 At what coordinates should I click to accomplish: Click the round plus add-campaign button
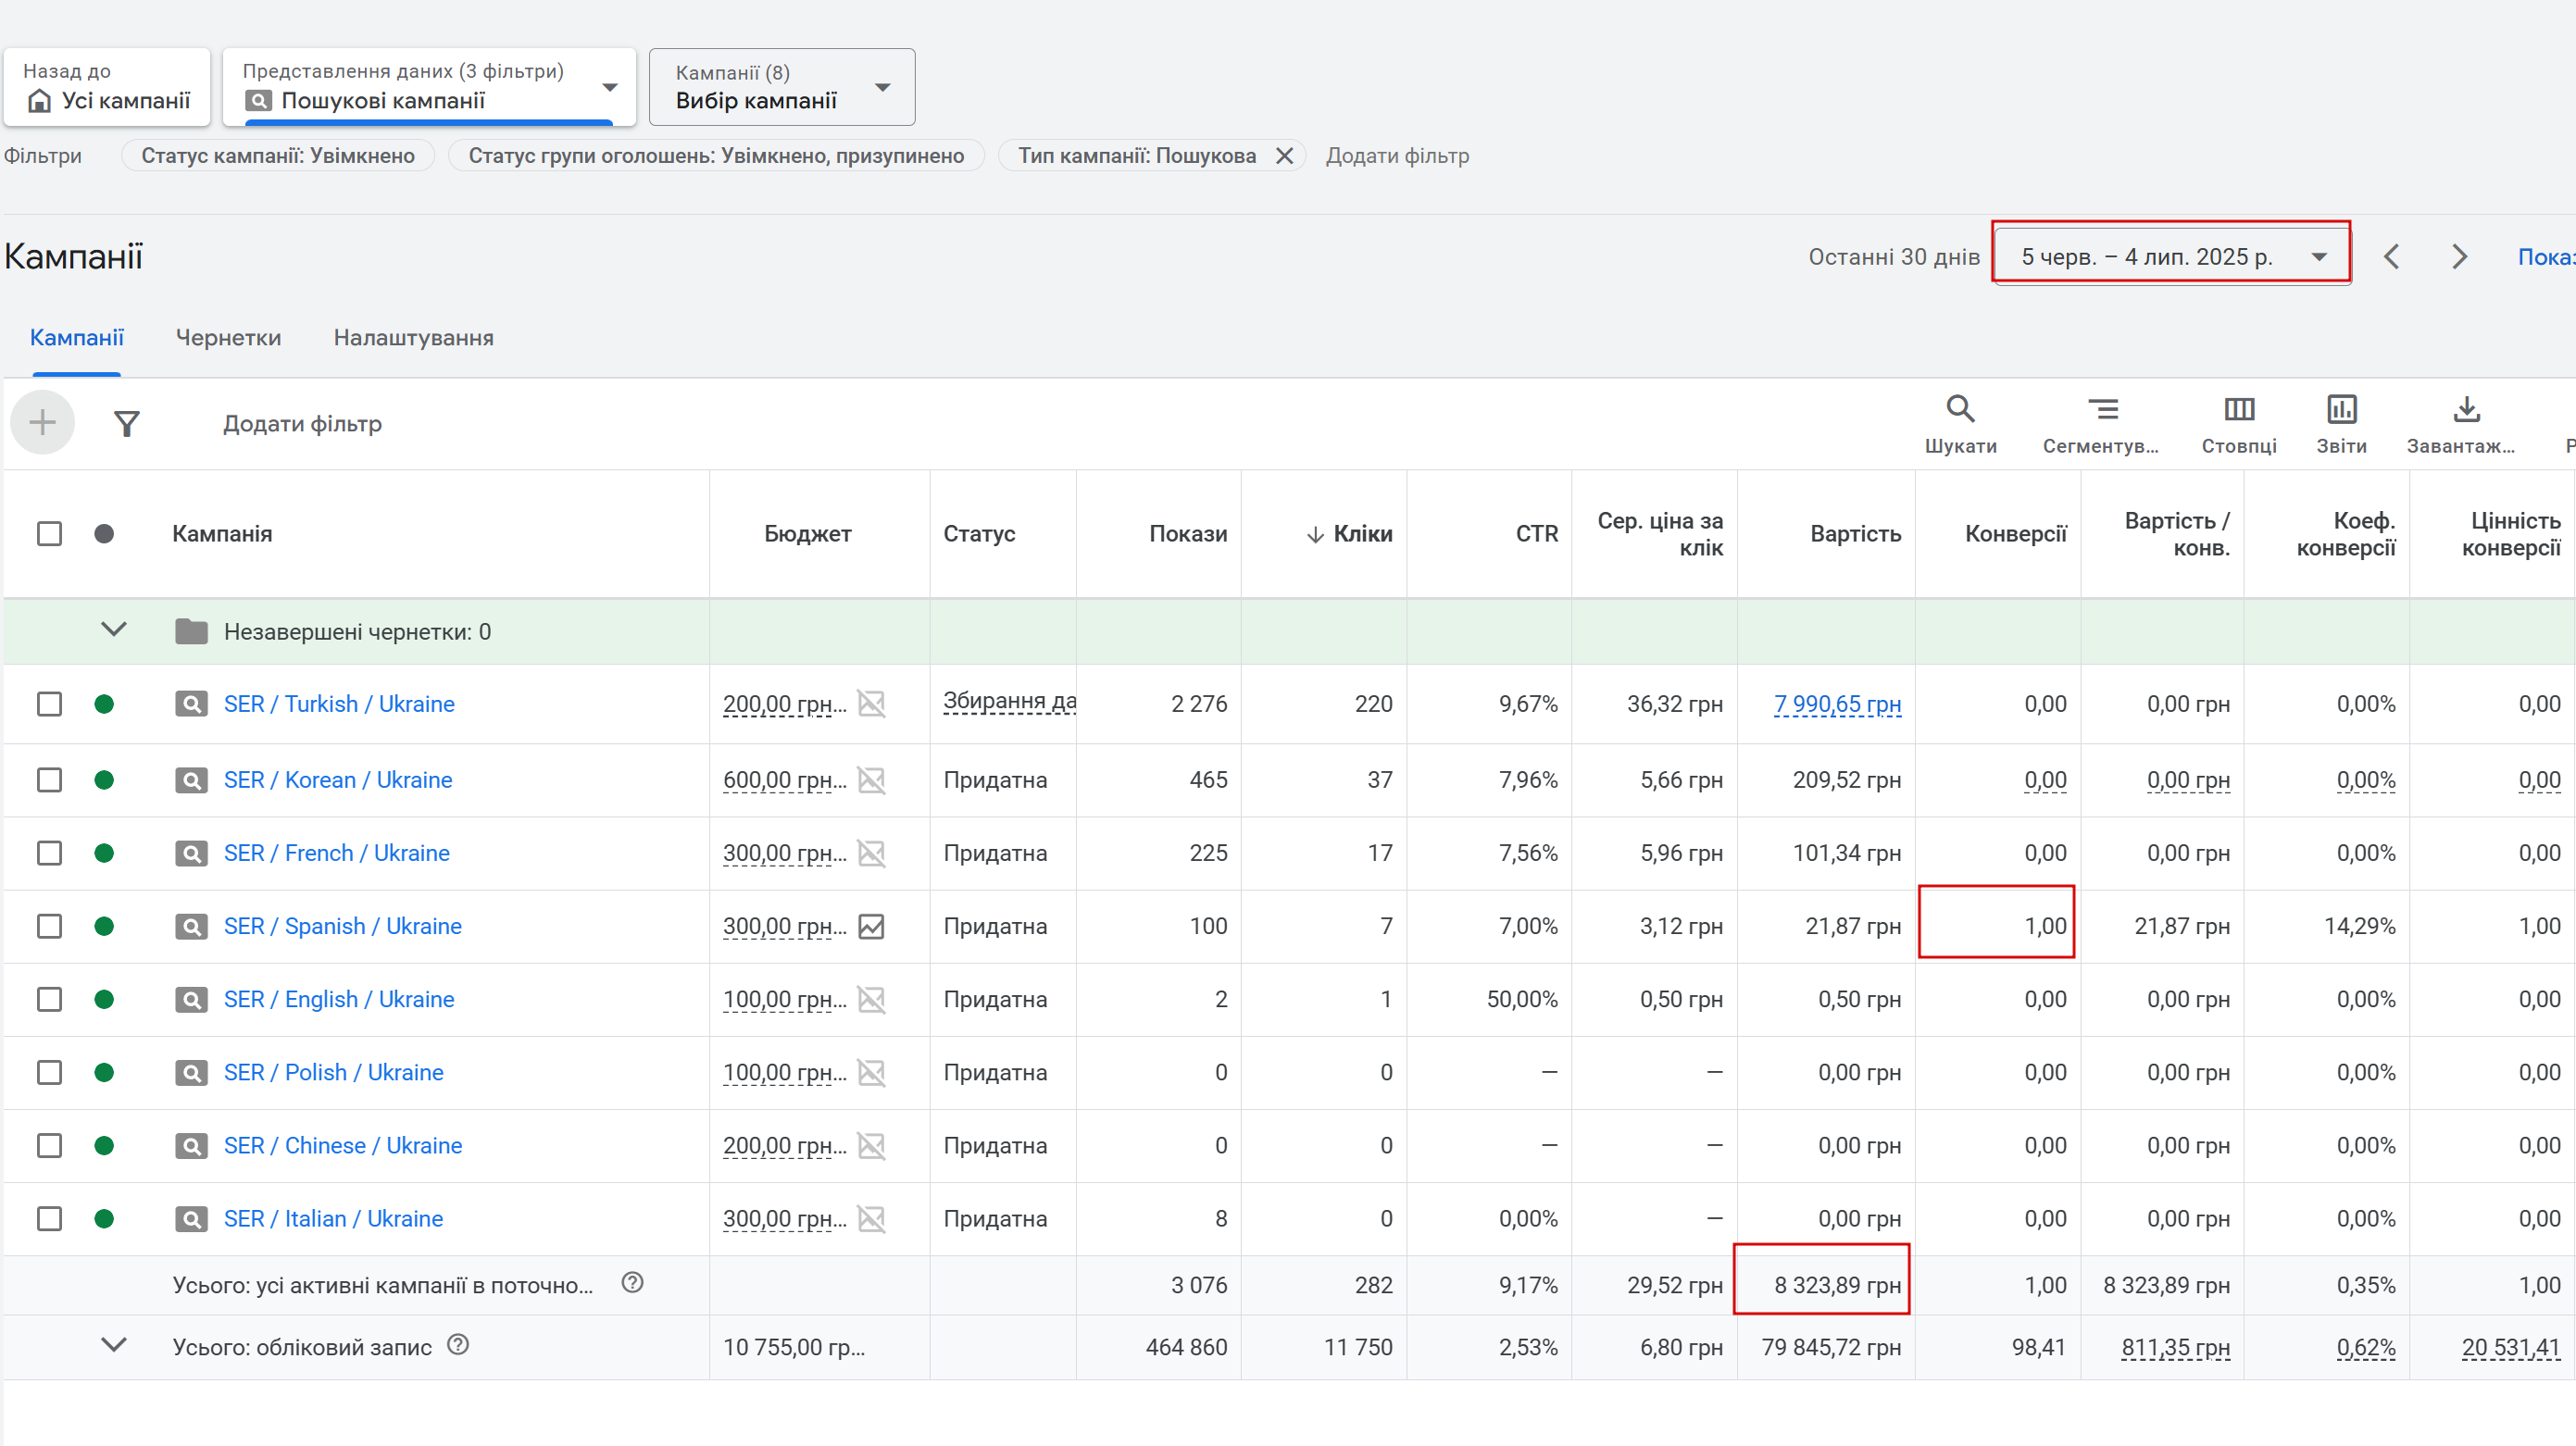click(x=42, y=423)
